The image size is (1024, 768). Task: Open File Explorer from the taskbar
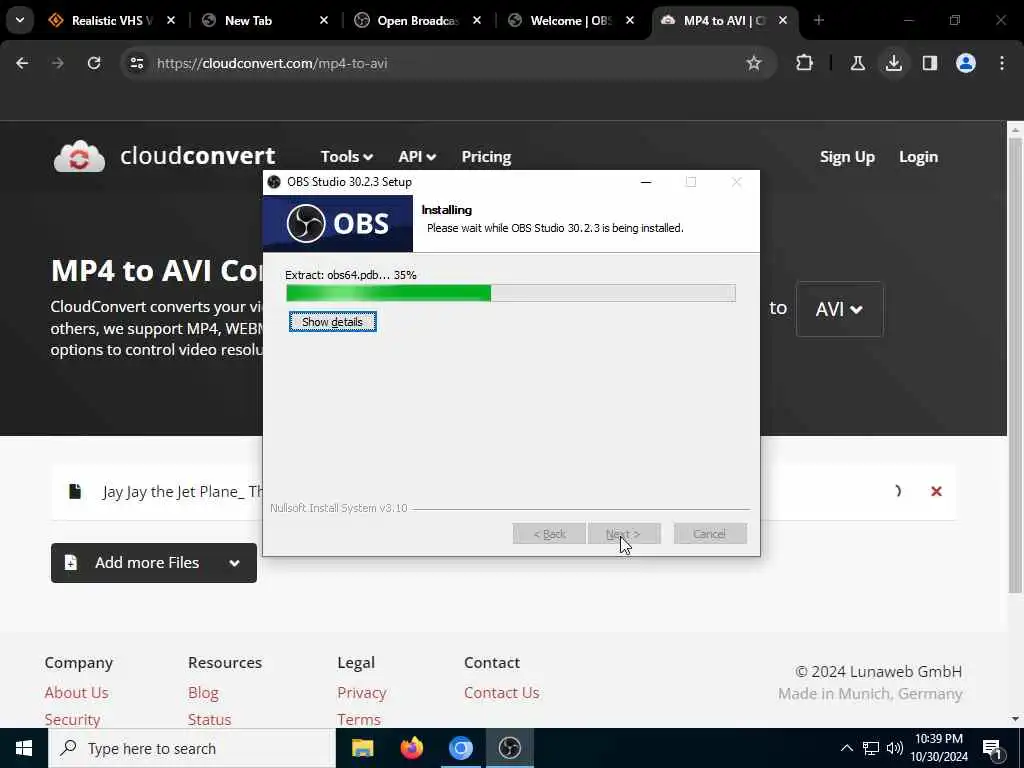(362, 748)
